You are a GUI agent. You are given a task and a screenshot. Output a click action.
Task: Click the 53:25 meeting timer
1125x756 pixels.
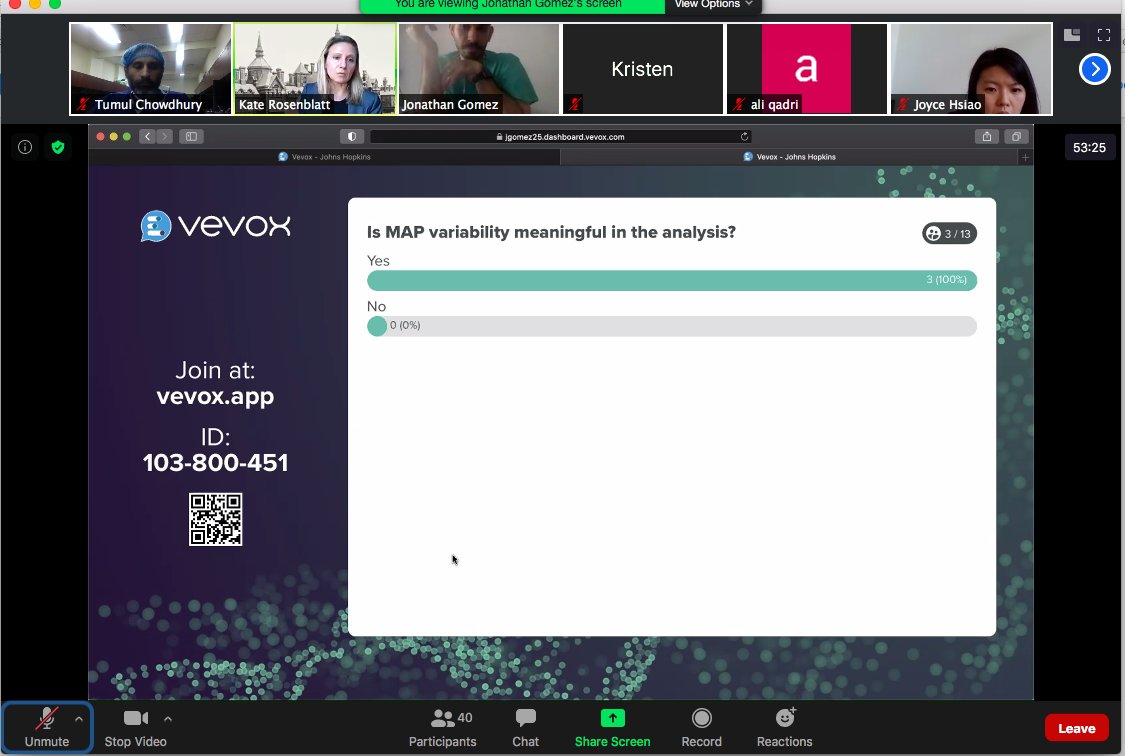pyautogui.click(x=1088, y=148)
